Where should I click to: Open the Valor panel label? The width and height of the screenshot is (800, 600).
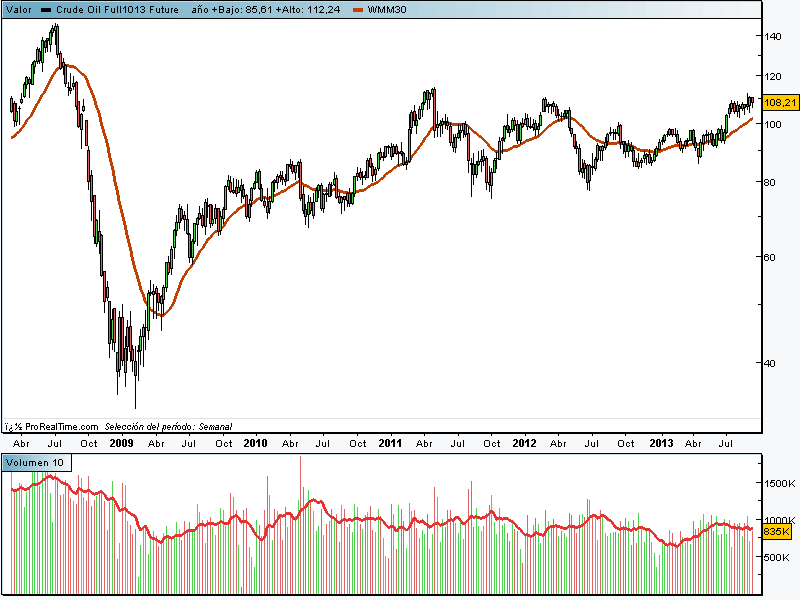[x=17, y=9]
